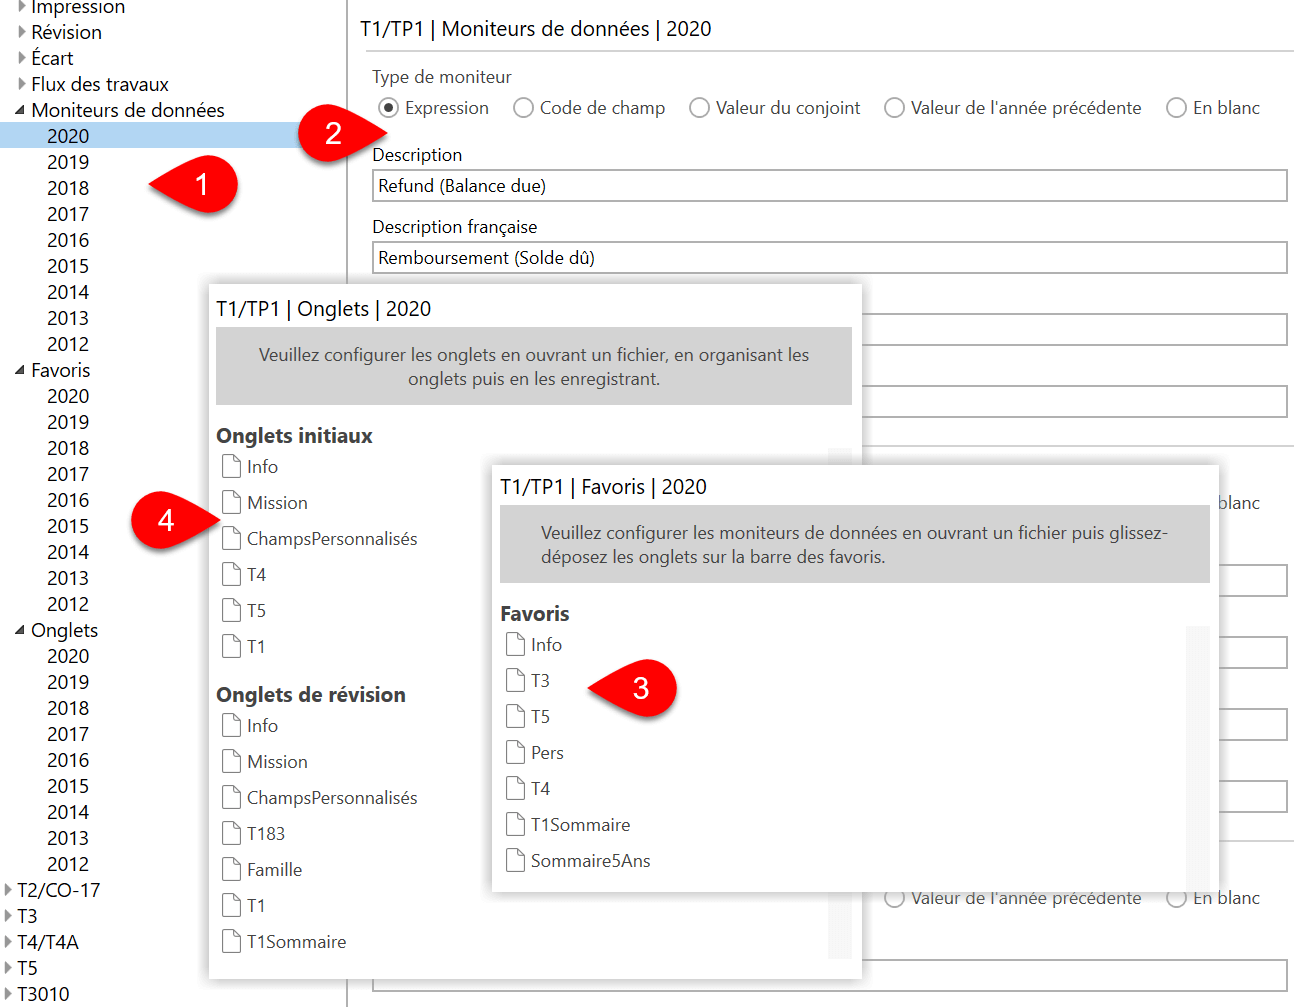Click the Description française input field

tap(829, 258)
